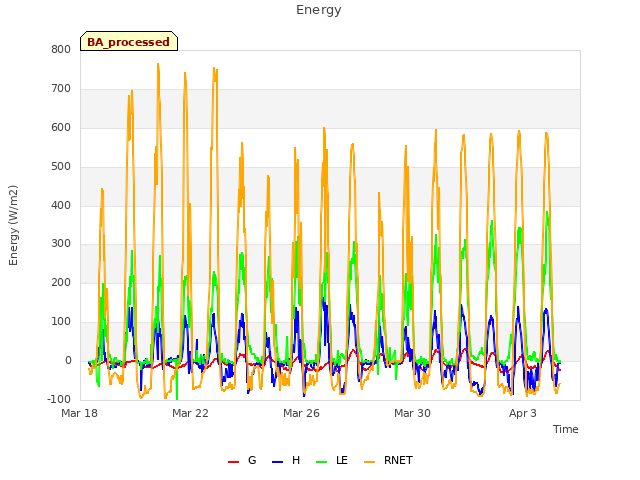This screenshot has width=640, height=480.
Task: Click the orange RNET legend color marker
Action: click(x=369, y=462)
